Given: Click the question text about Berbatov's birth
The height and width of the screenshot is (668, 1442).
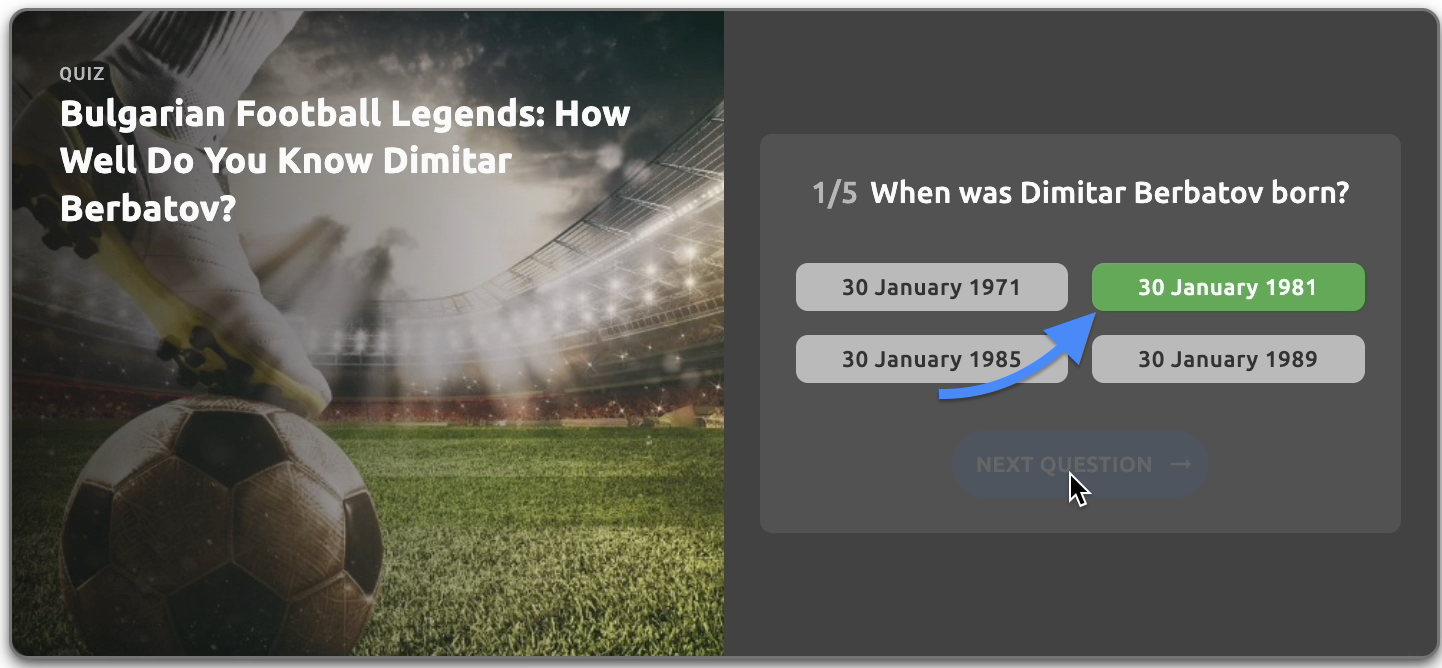Looking at the screenshot, I should click(1109, 193).
